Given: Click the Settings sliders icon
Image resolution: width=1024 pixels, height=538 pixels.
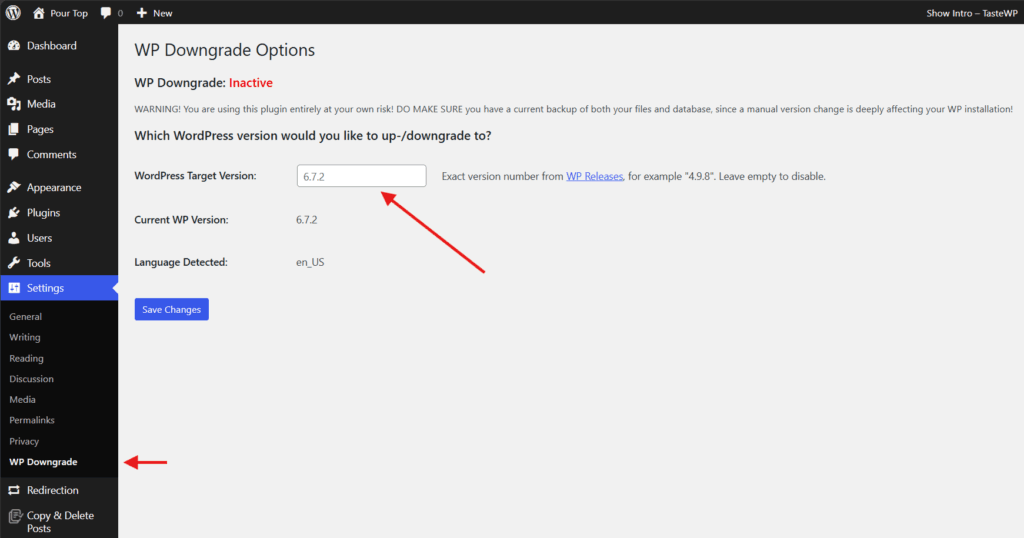Looking at the screenshot, I should click(14, 288).
